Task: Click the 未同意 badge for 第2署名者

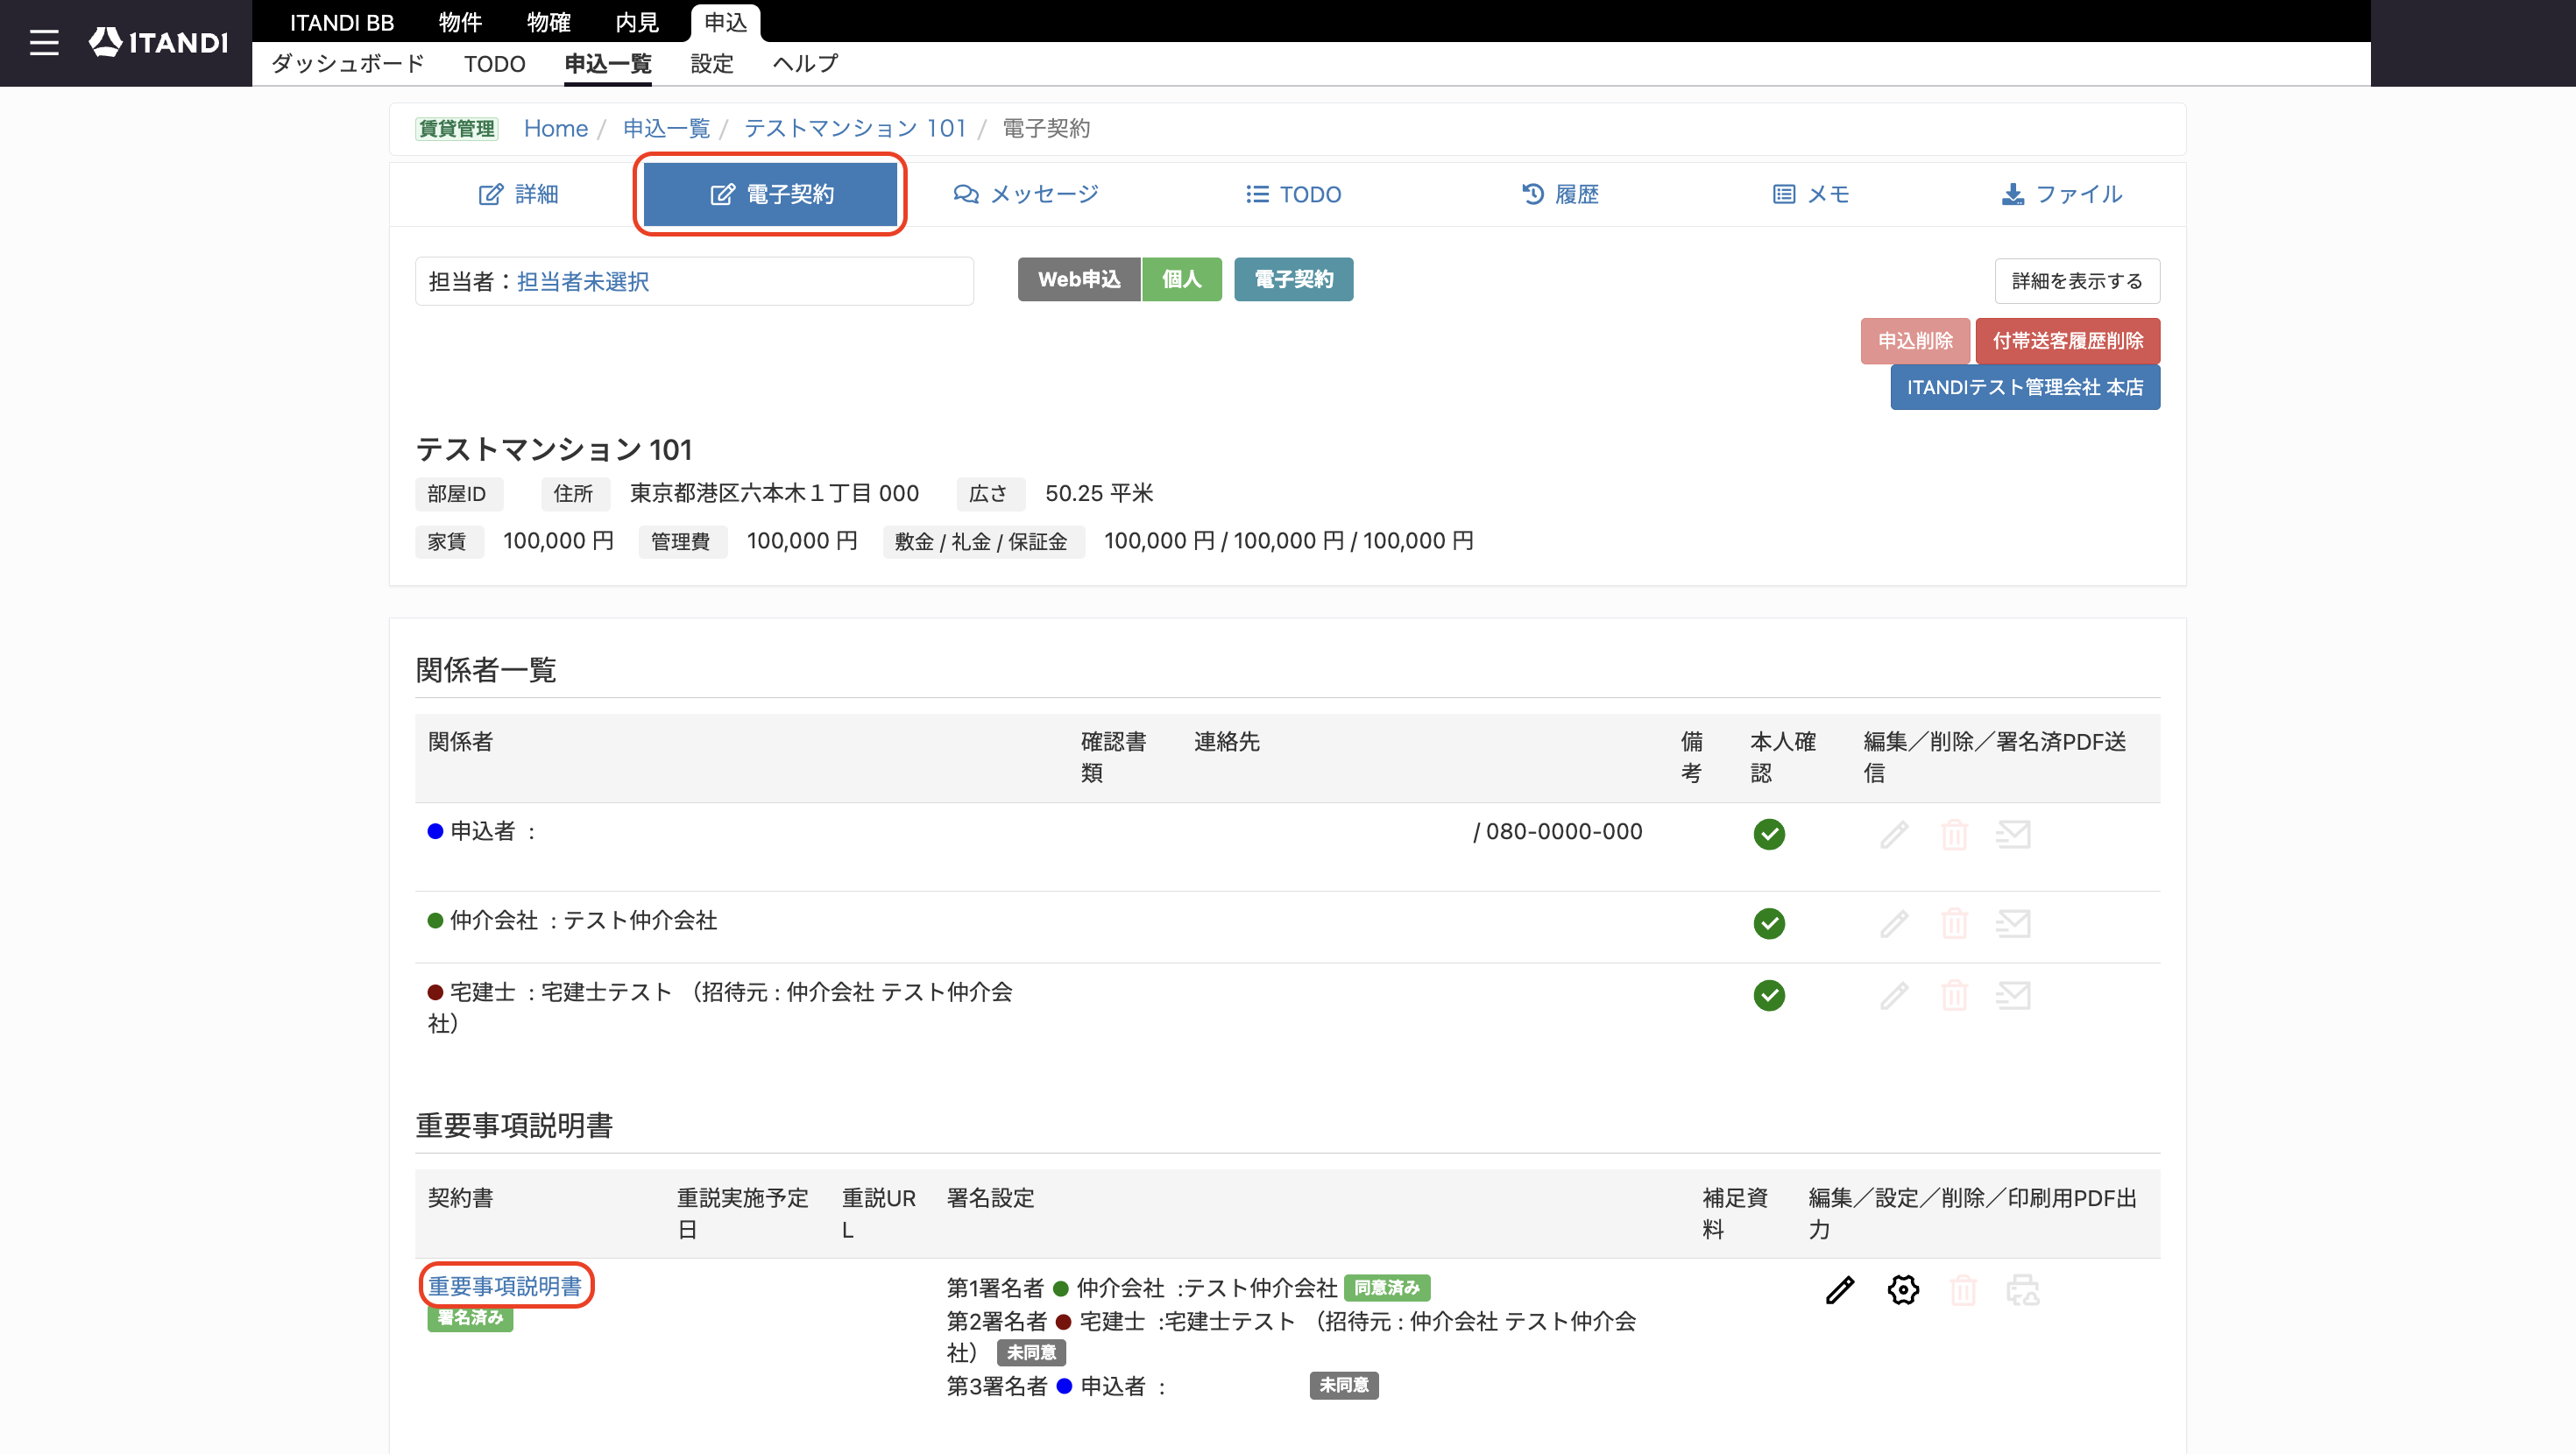Action: [1031, 1353]
